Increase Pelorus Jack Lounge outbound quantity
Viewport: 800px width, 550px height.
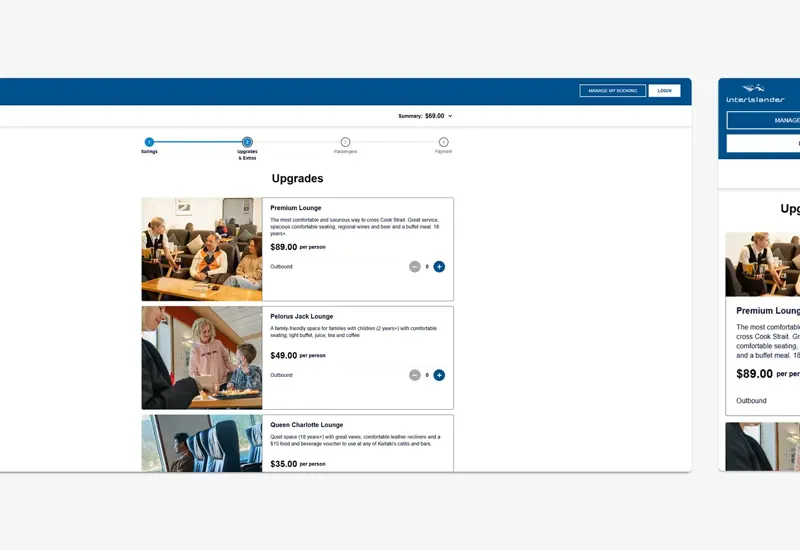point(439,375)
